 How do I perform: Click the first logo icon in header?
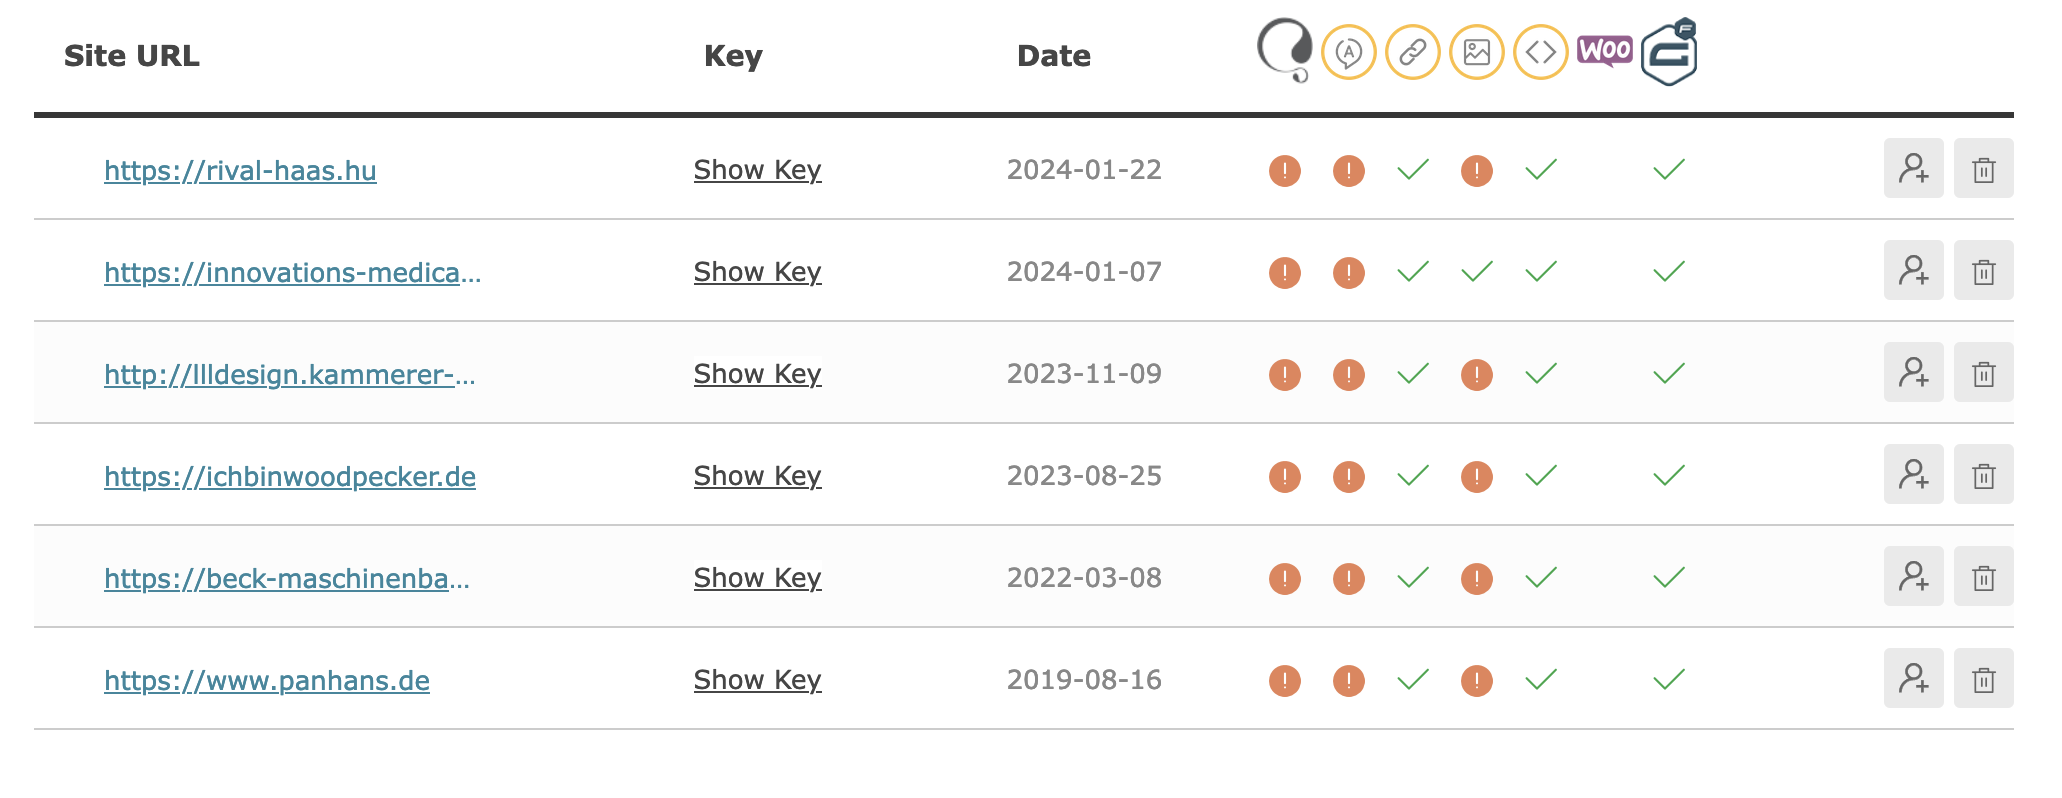point(1284,50)
